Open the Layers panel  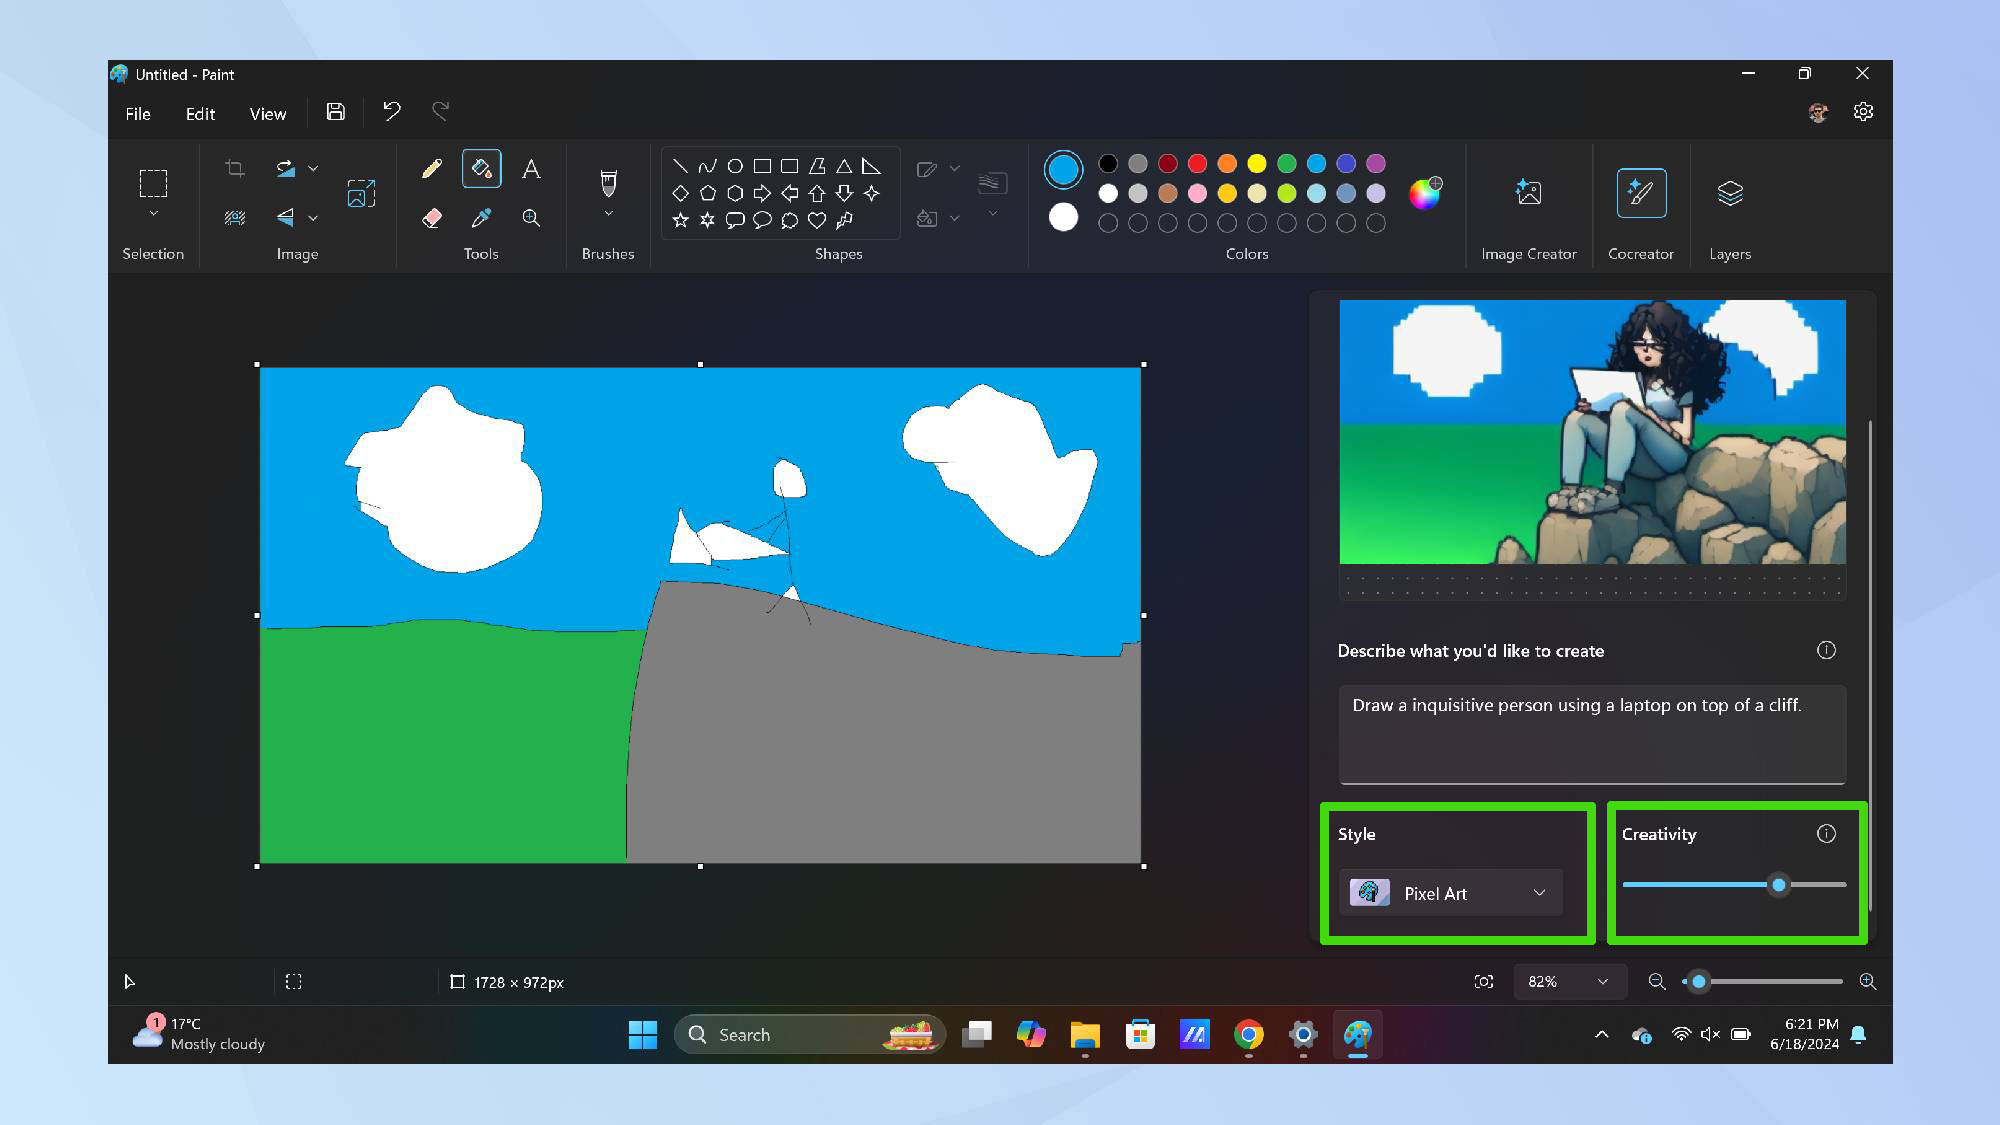(1729, 193)
